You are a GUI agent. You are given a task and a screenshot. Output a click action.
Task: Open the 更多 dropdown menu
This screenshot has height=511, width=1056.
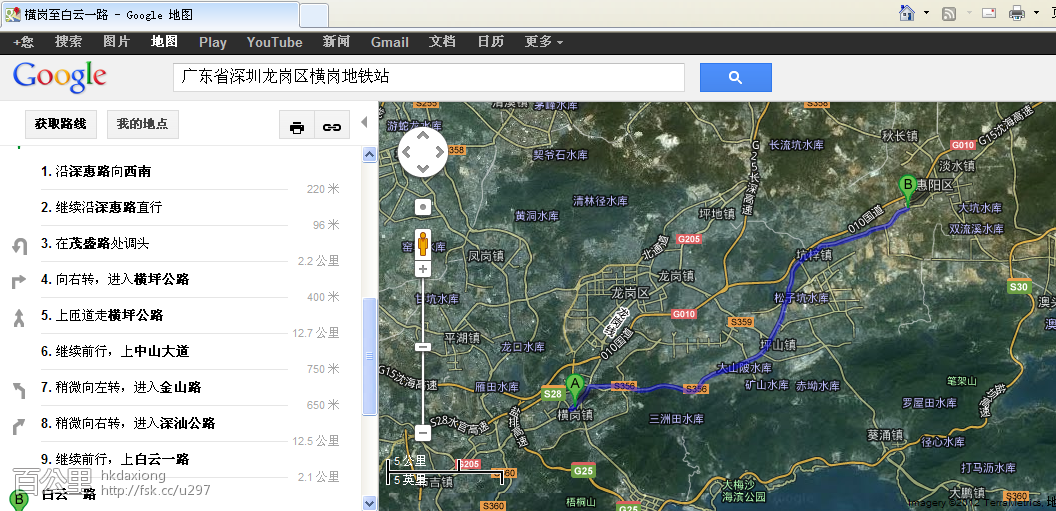[x=543, y=42]
